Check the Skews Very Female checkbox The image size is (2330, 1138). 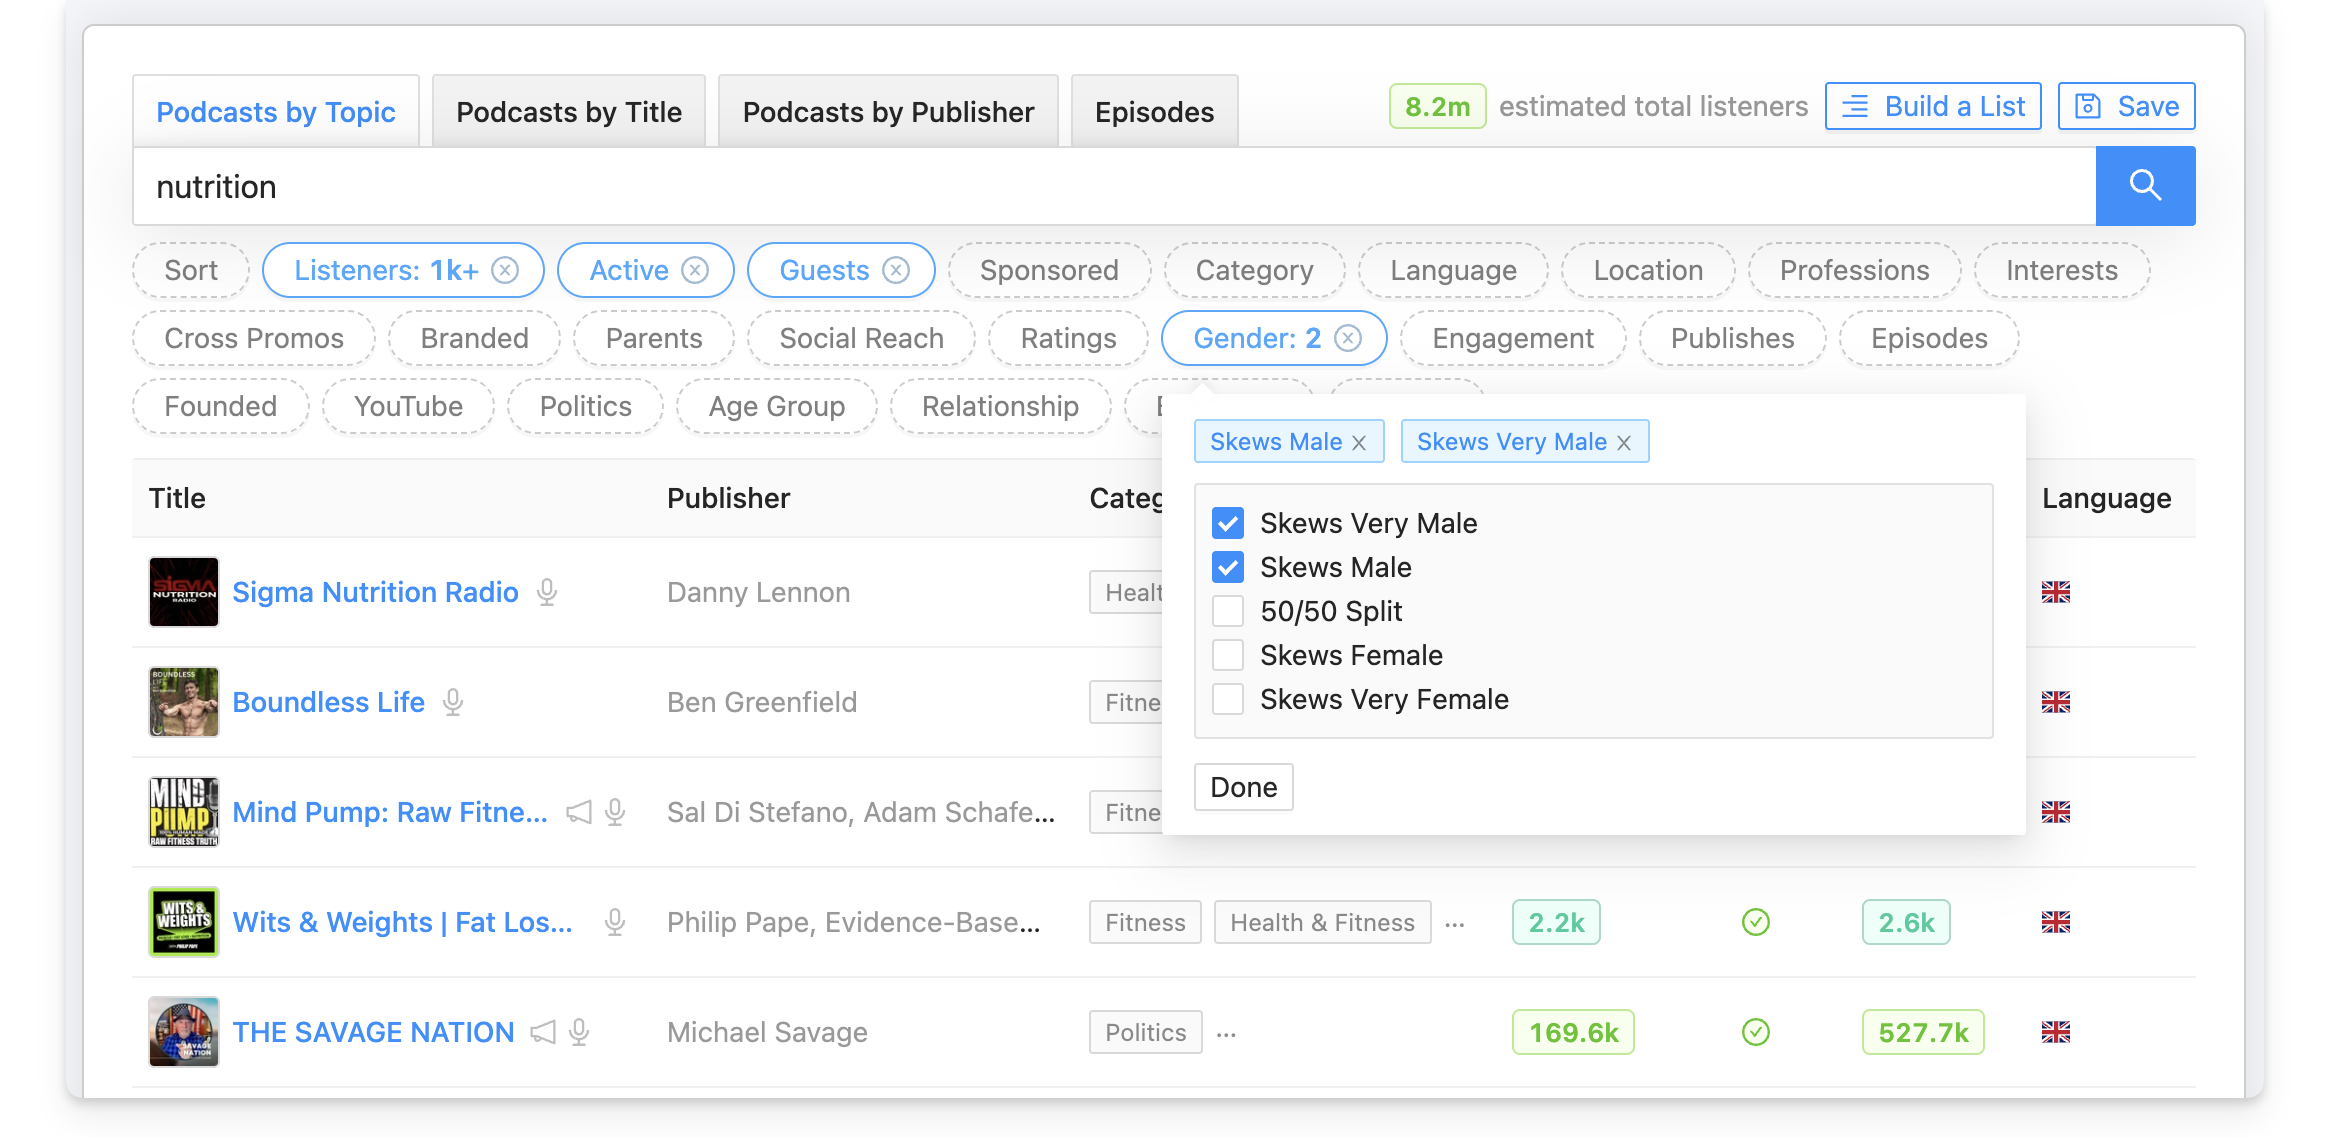(x=1228, y=699)
